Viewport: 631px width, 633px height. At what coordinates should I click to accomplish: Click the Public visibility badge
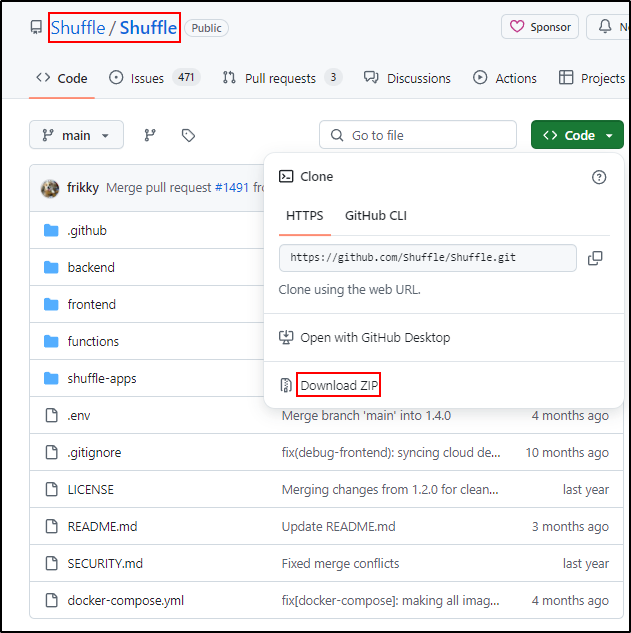click(x=206, y=28)
